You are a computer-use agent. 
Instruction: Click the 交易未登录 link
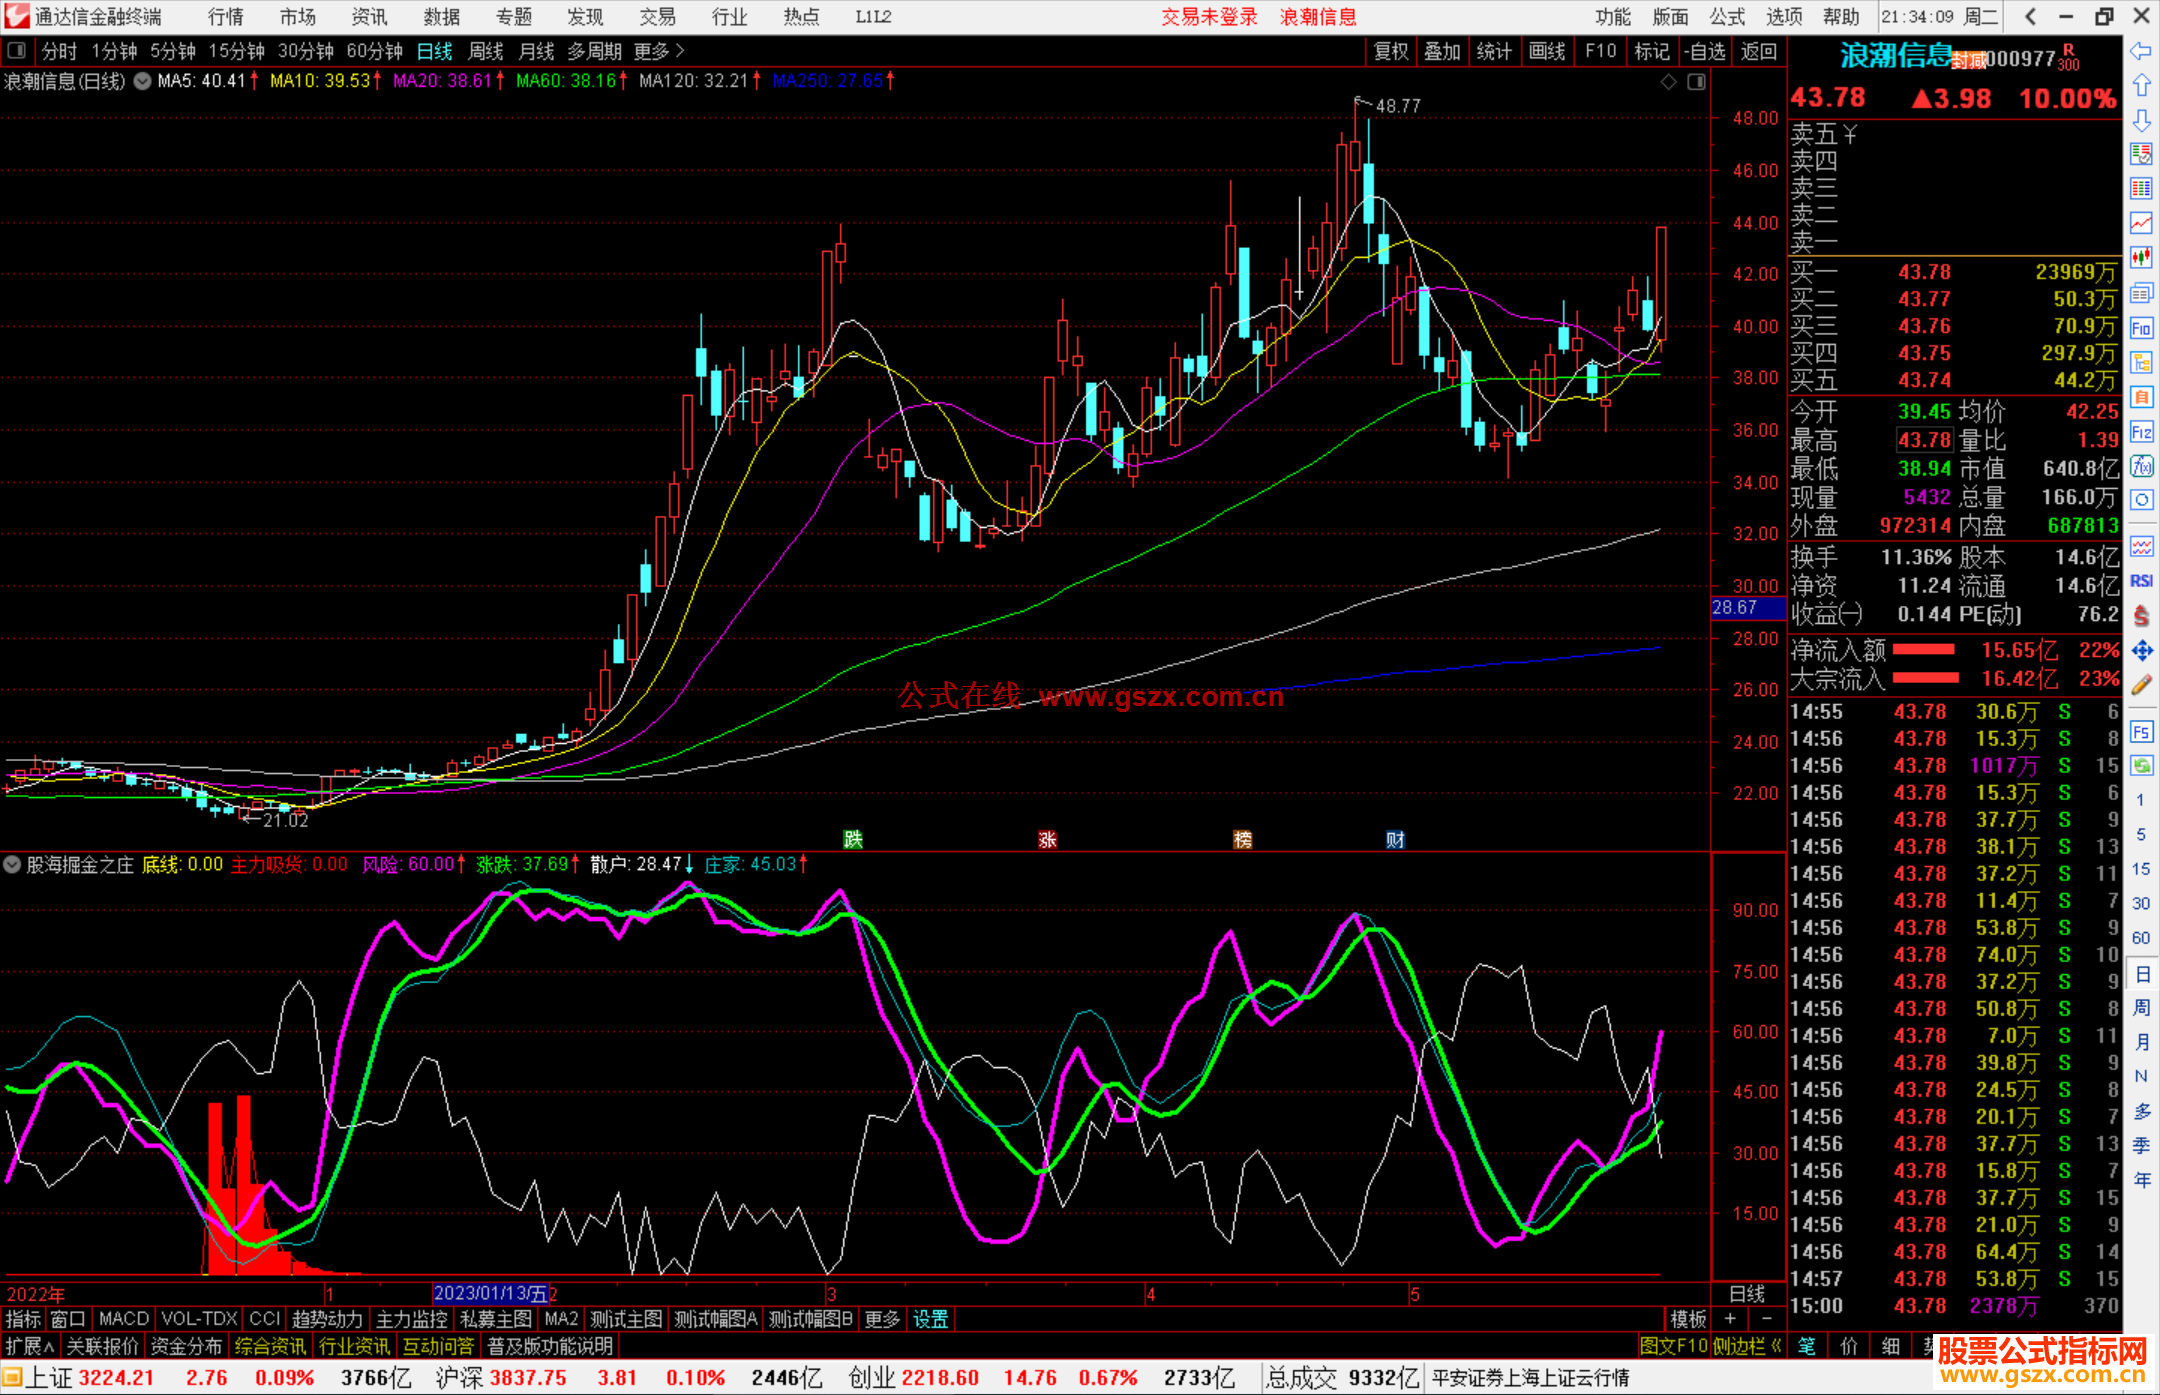click(x=1209, y=17)
